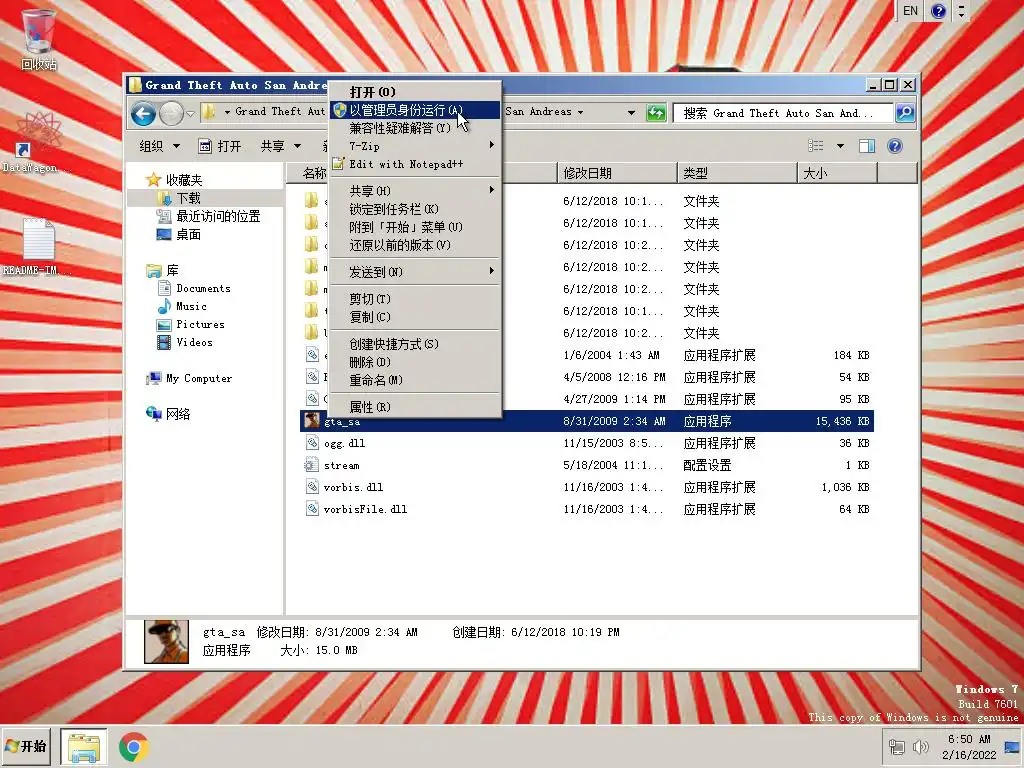Choose Create shortcut (创建快捷方式)

pyautogui.click(x=415, y=344)
